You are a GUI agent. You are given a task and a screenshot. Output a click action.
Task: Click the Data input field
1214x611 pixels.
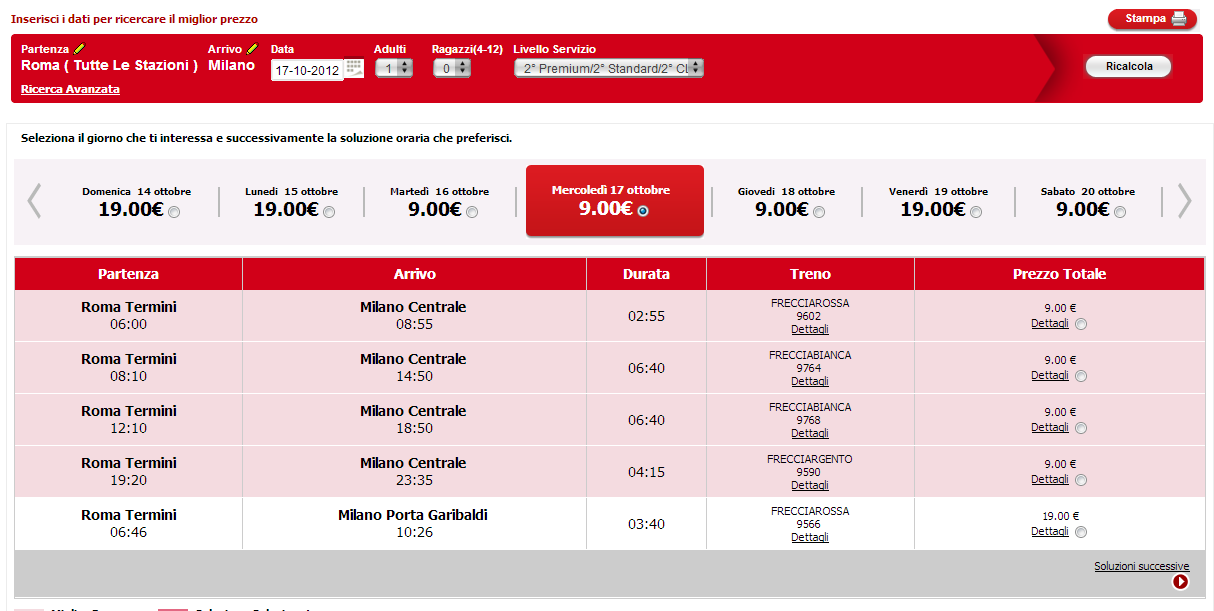(306, 71)
